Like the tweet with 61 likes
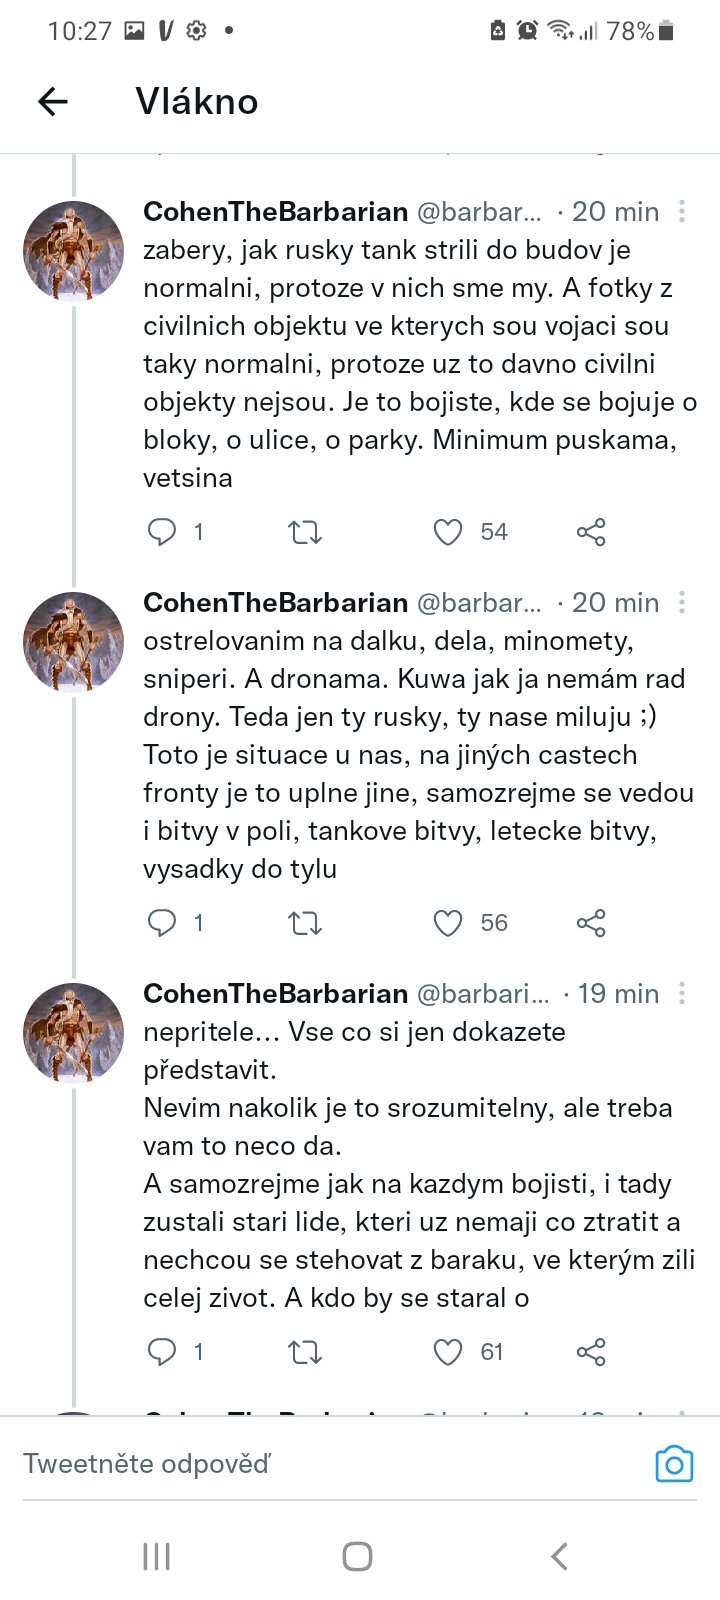 (x=448, y=1353)
